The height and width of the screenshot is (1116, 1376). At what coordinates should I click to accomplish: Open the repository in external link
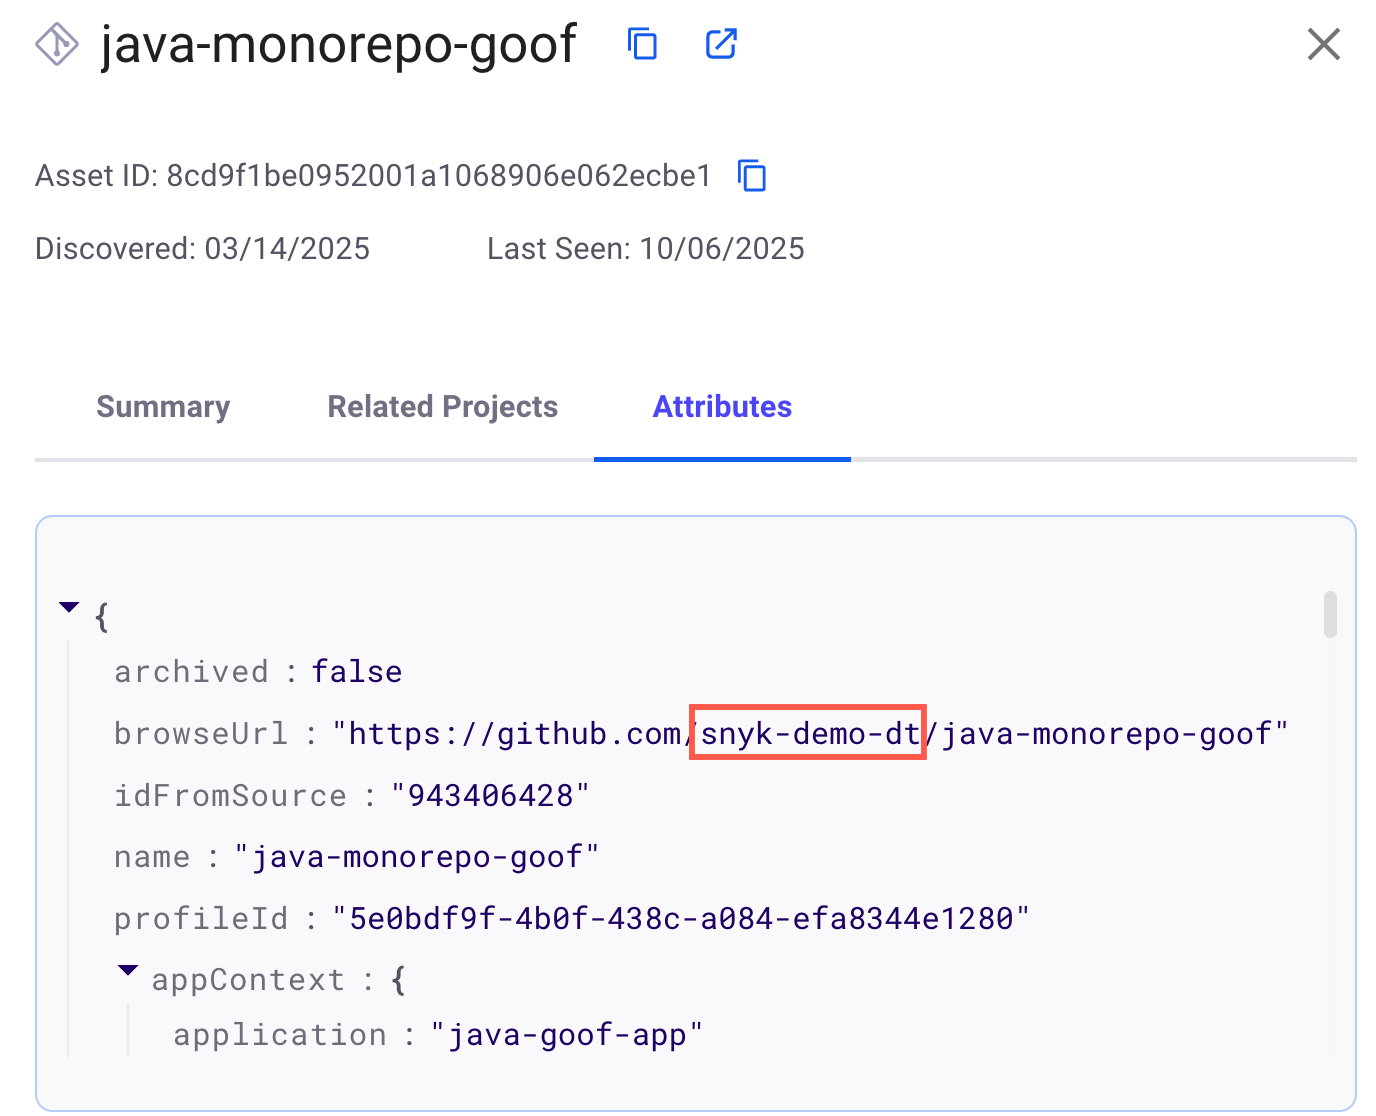[x=721, y=44]
